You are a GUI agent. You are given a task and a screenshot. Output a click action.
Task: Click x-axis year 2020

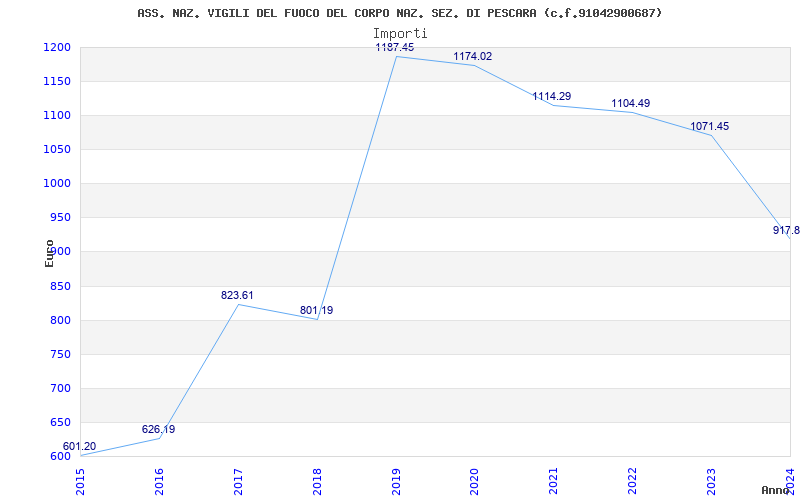475,481
